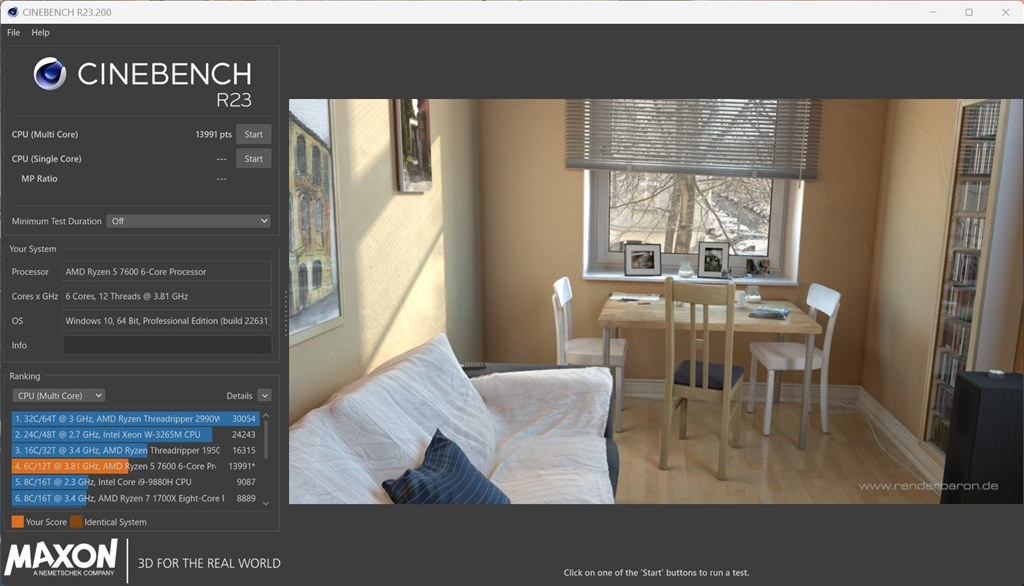Start the CPU Single Core test
This screenshot has width=1024, height=586.
[253, 159]
